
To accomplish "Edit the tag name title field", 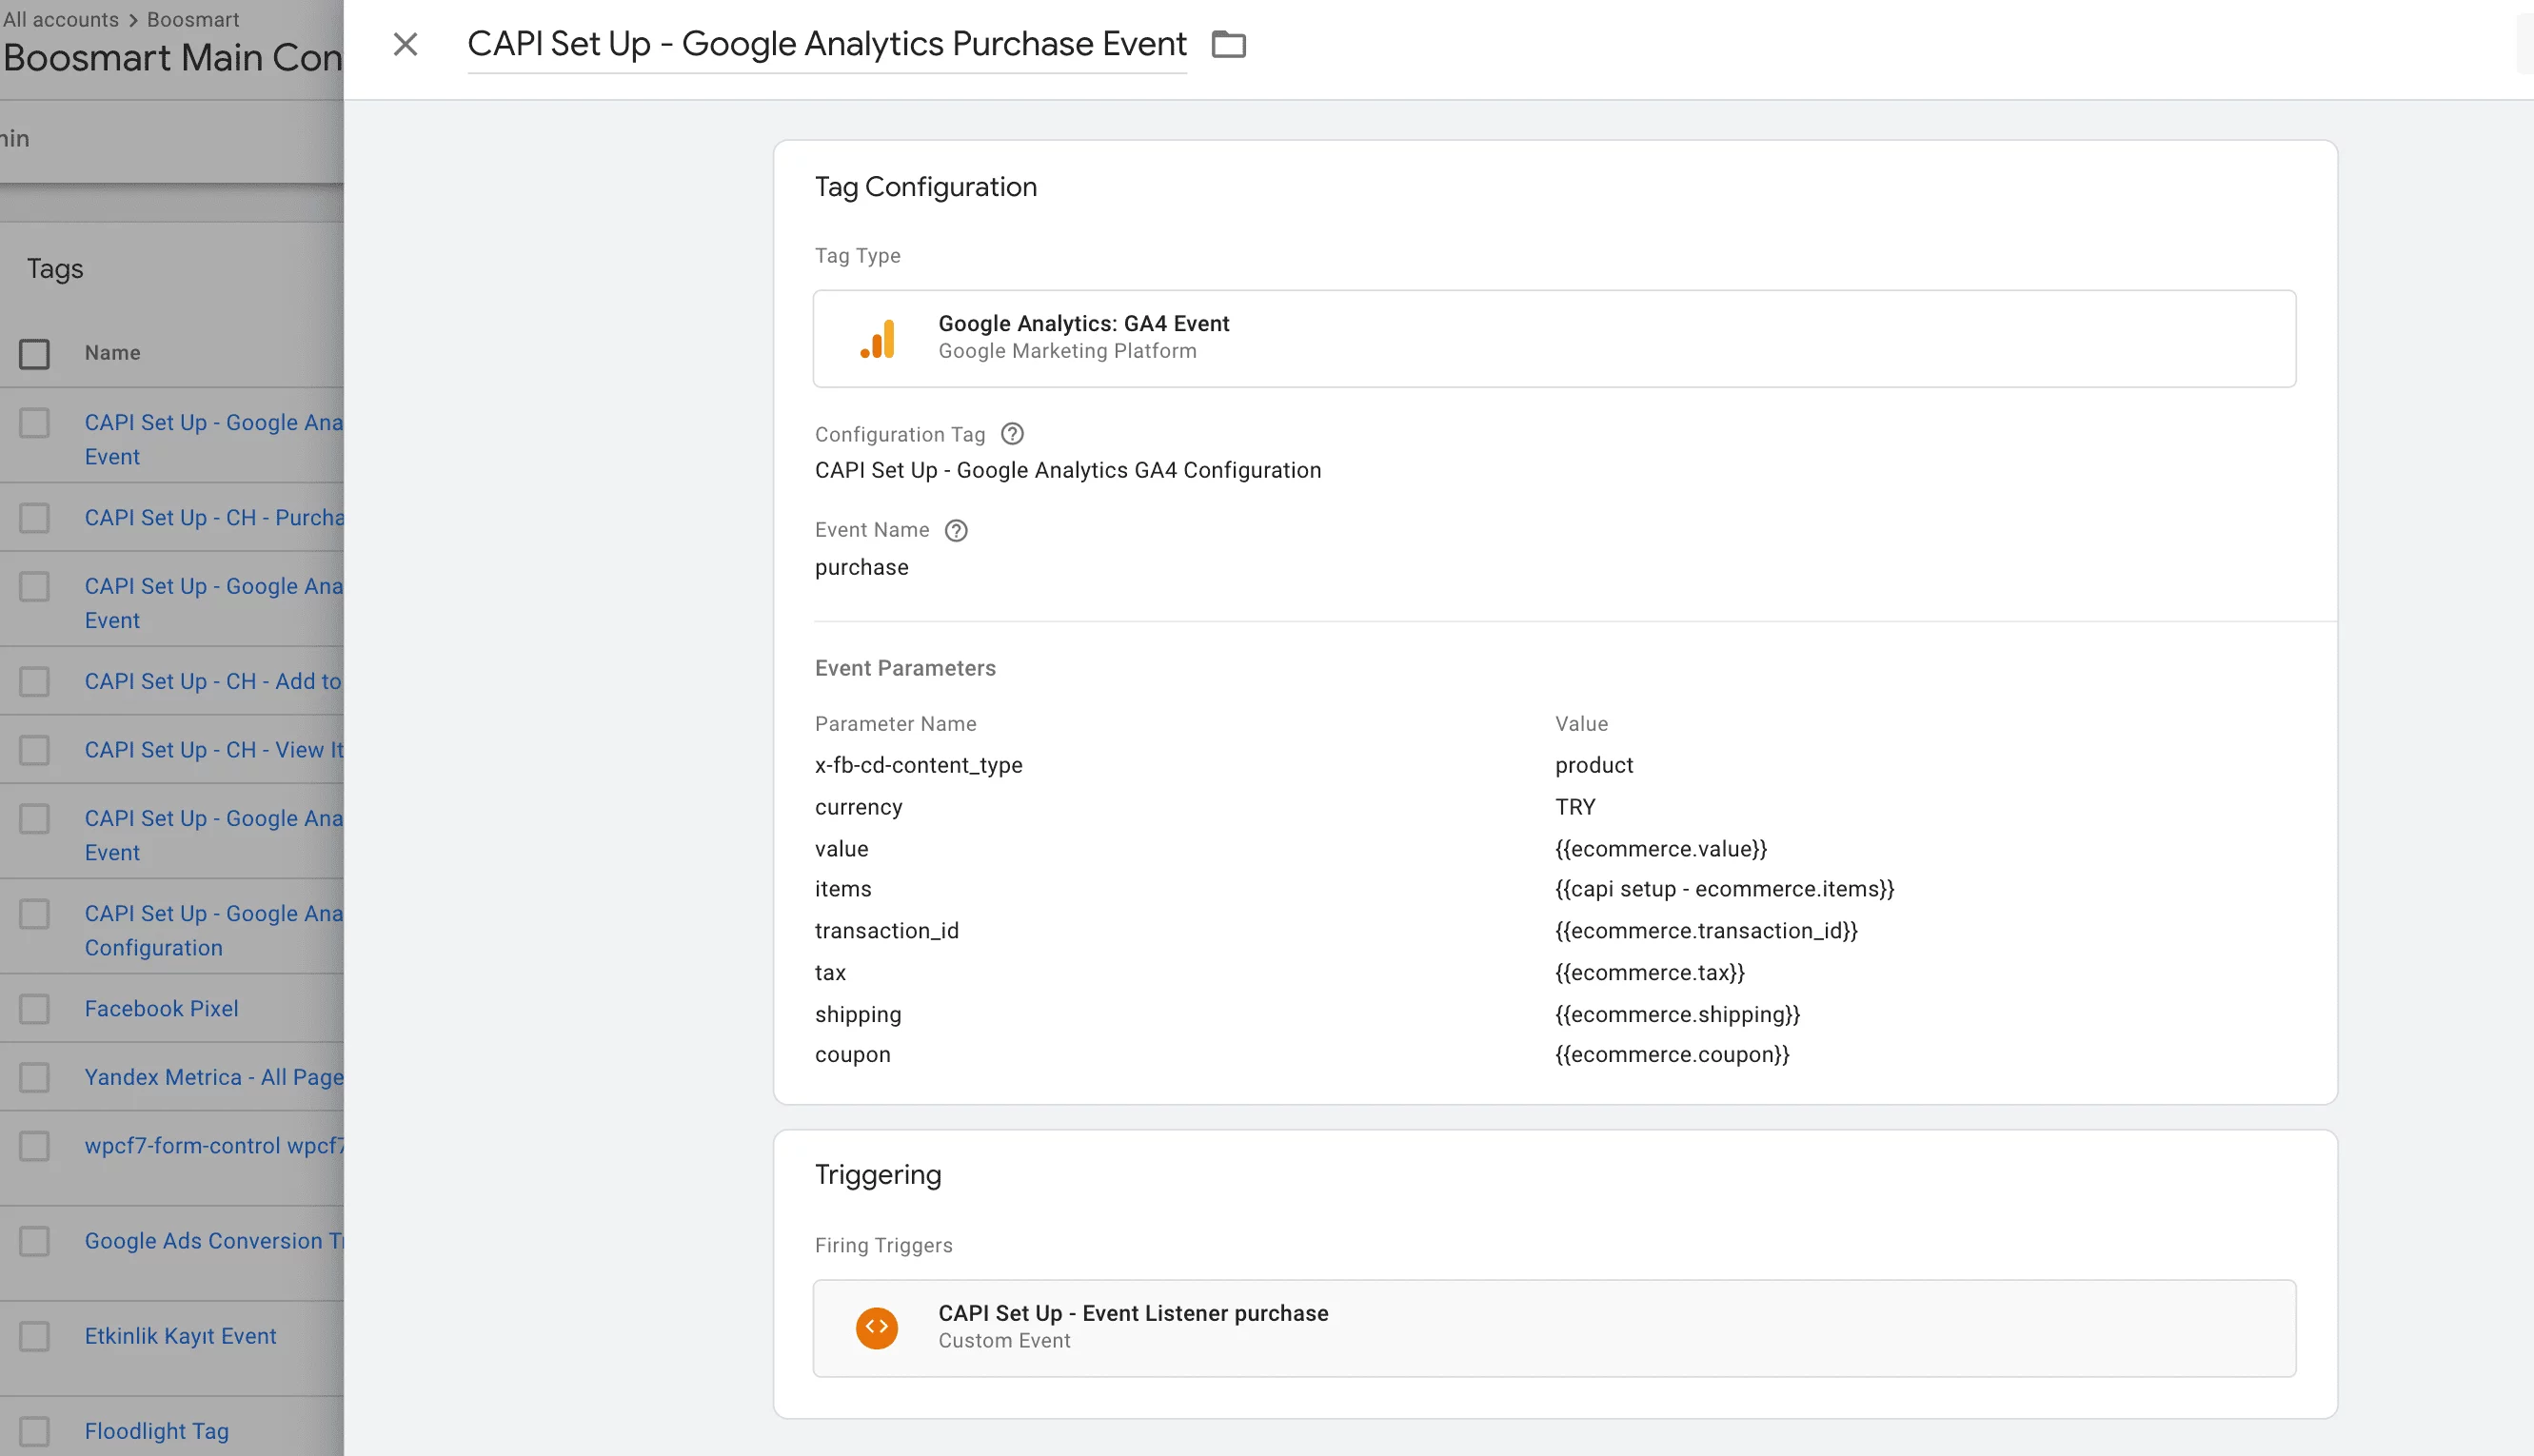I will click(827, 44).
